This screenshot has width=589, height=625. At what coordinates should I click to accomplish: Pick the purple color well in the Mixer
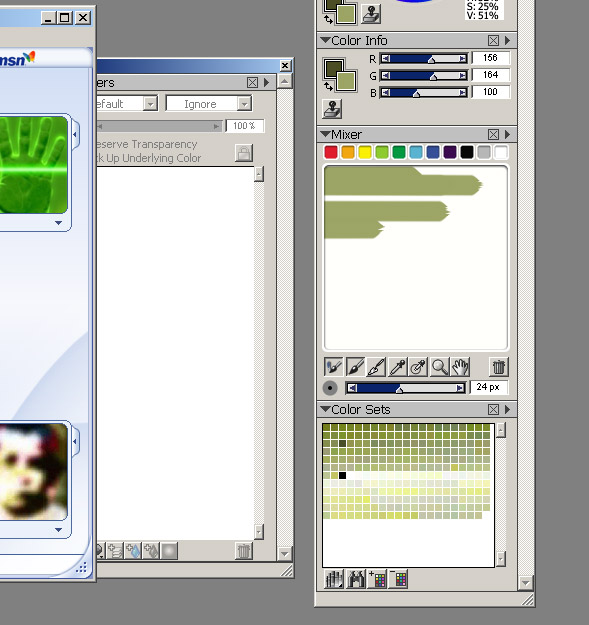(450, 152)
